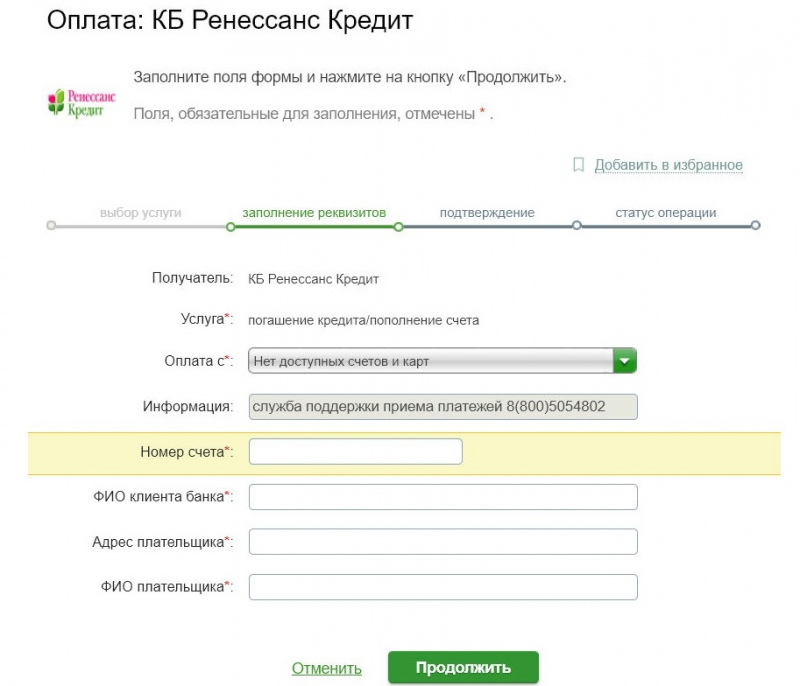Click the Номер счета label
The image size is (800, 686).
click(186, 452)
